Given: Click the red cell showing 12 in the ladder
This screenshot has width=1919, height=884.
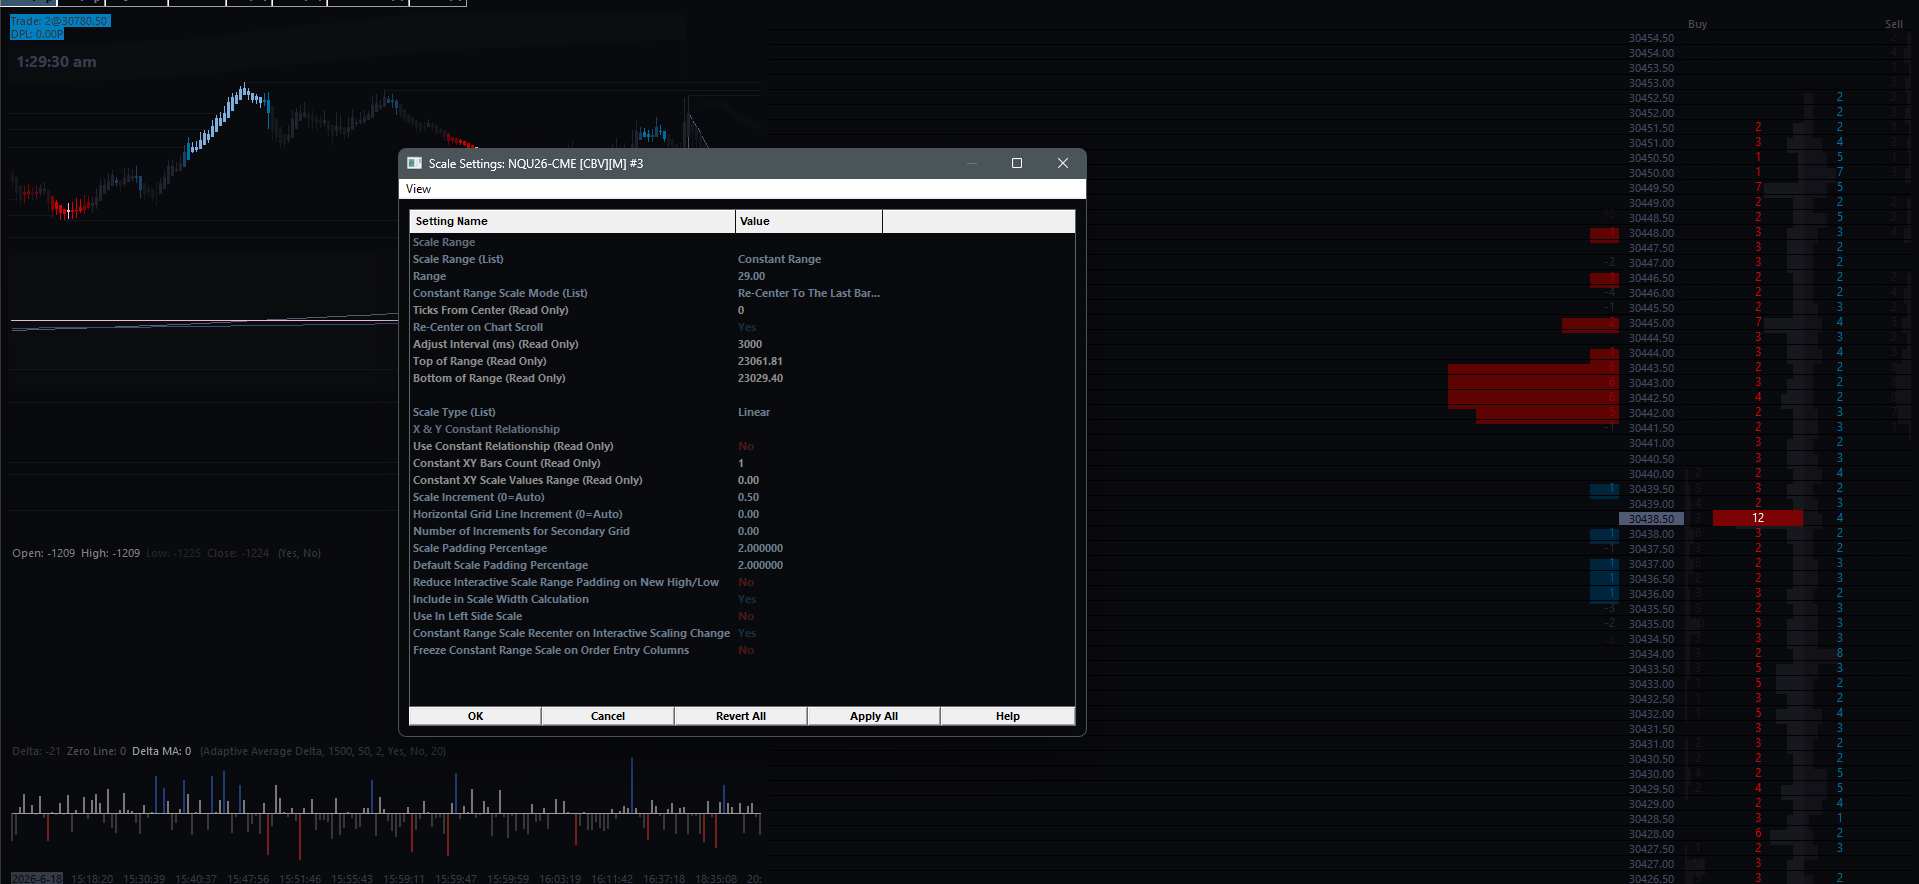Looking at the screenshot, I should [x=1758, y=518].
